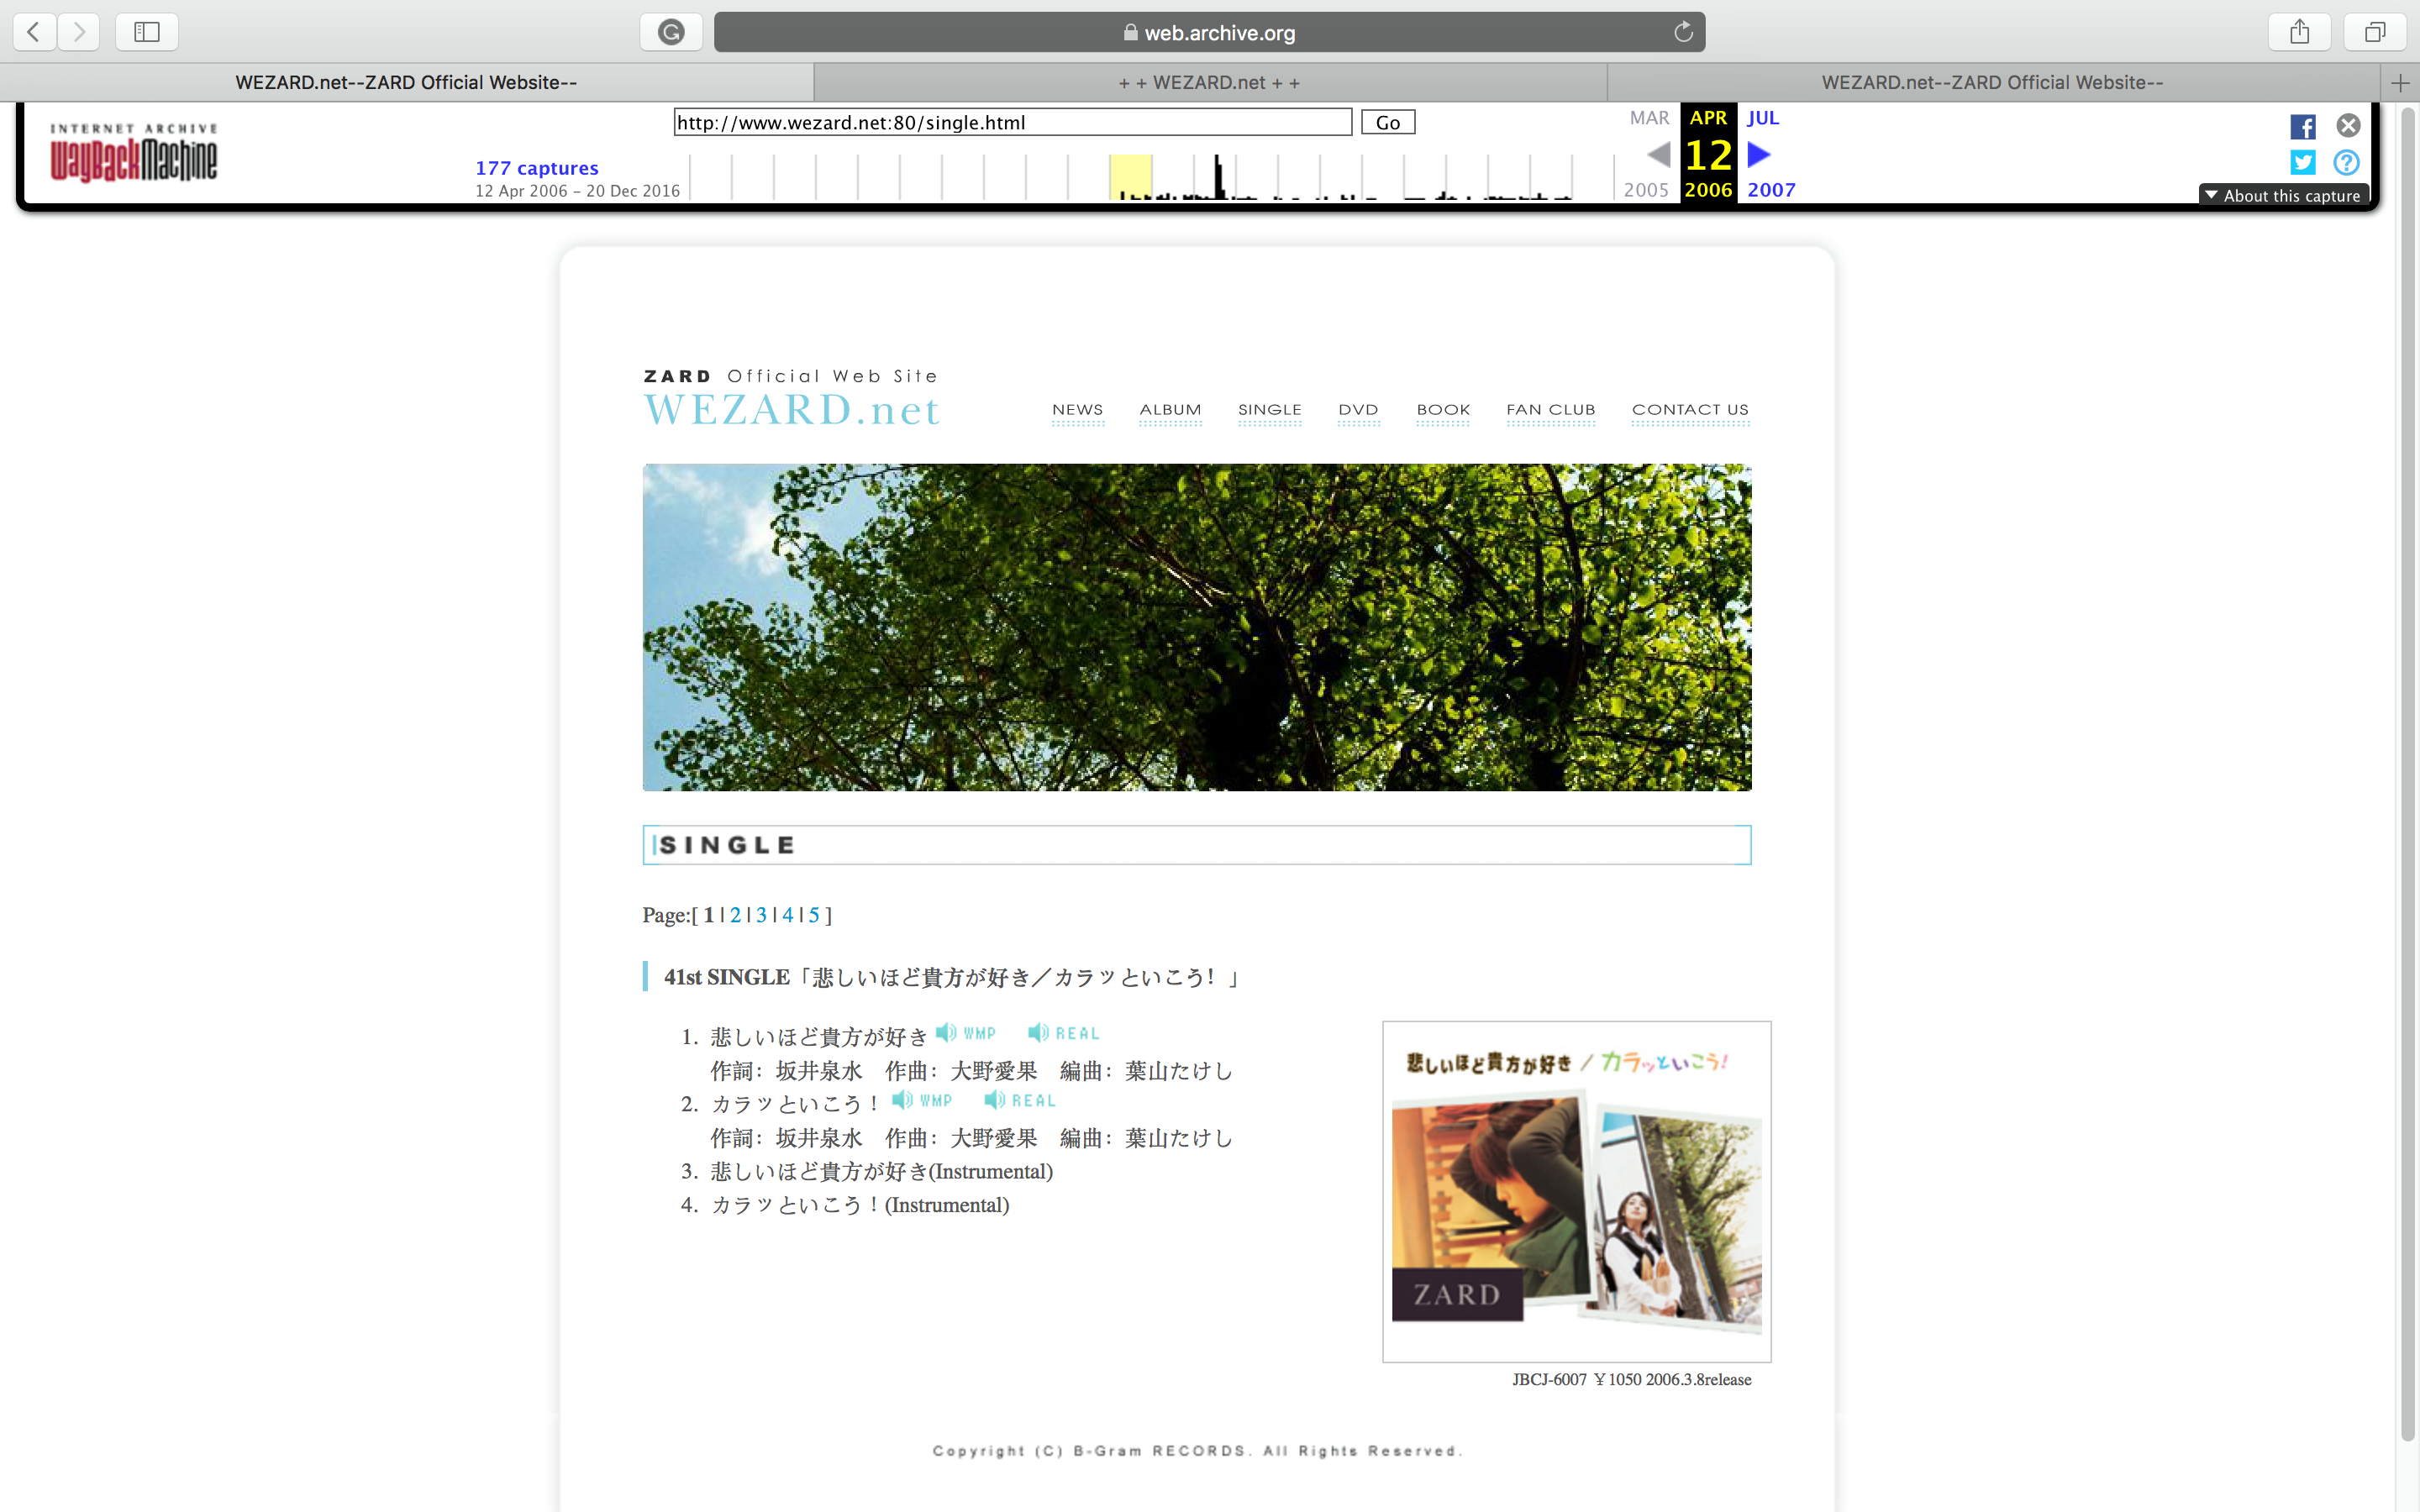Open the ALBUM navigation menu item
The image size is (2420, 1512).
[1170, 410]
